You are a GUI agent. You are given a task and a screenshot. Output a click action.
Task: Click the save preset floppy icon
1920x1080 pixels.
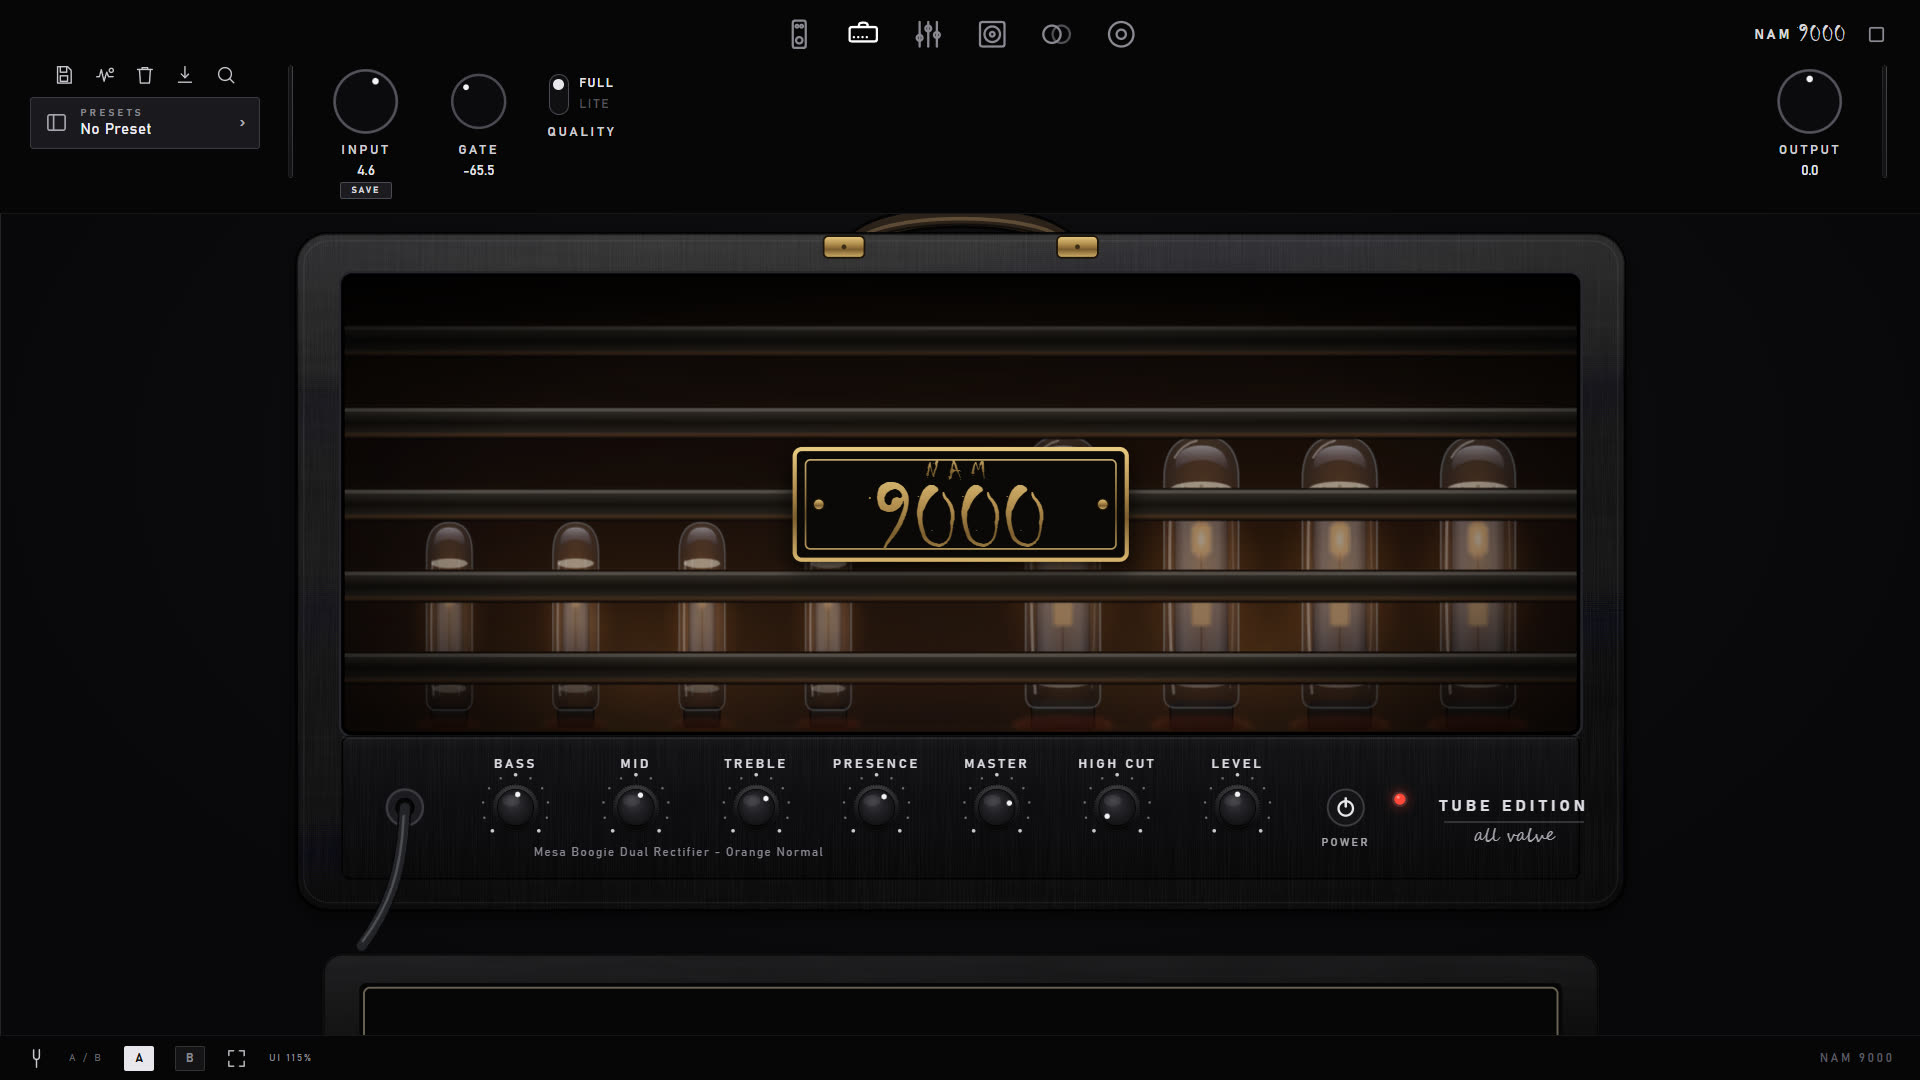[x=64, y=75]
